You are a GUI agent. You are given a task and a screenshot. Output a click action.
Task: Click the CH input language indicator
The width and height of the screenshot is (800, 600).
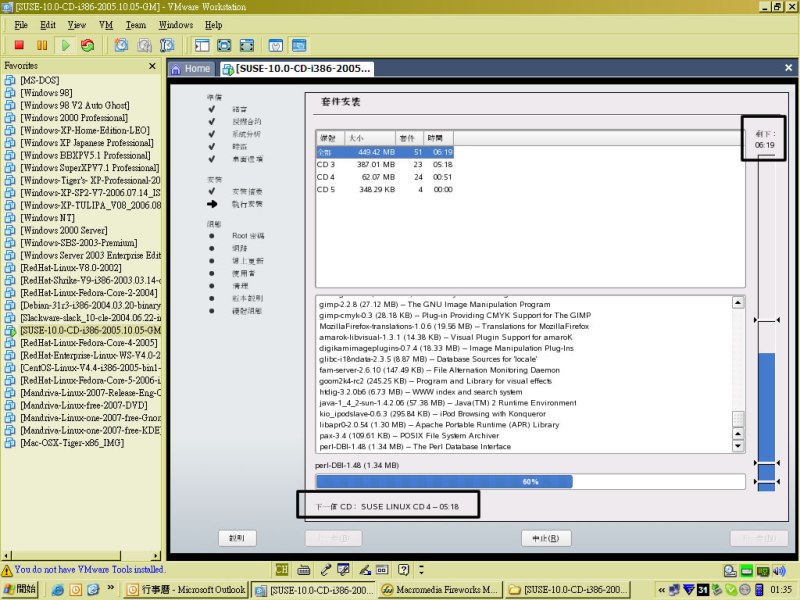[x=282, y=569]
